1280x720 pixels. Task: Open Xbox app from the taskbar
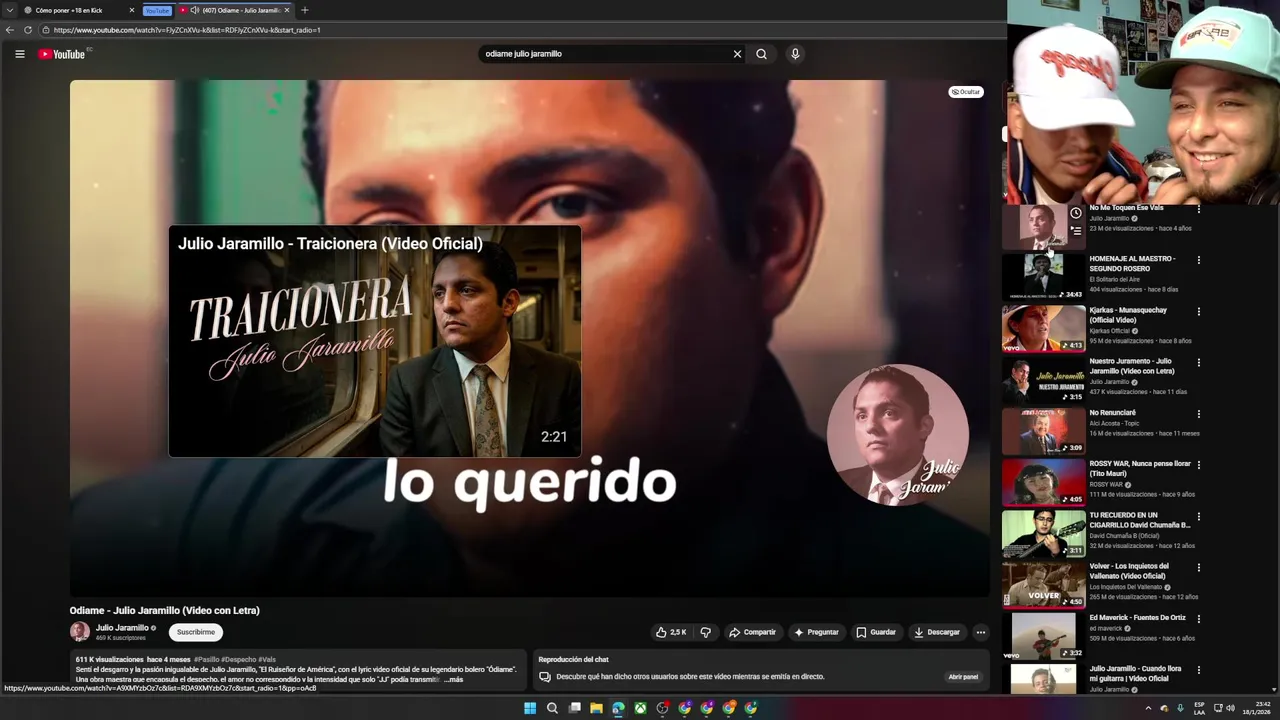point(640,708)
